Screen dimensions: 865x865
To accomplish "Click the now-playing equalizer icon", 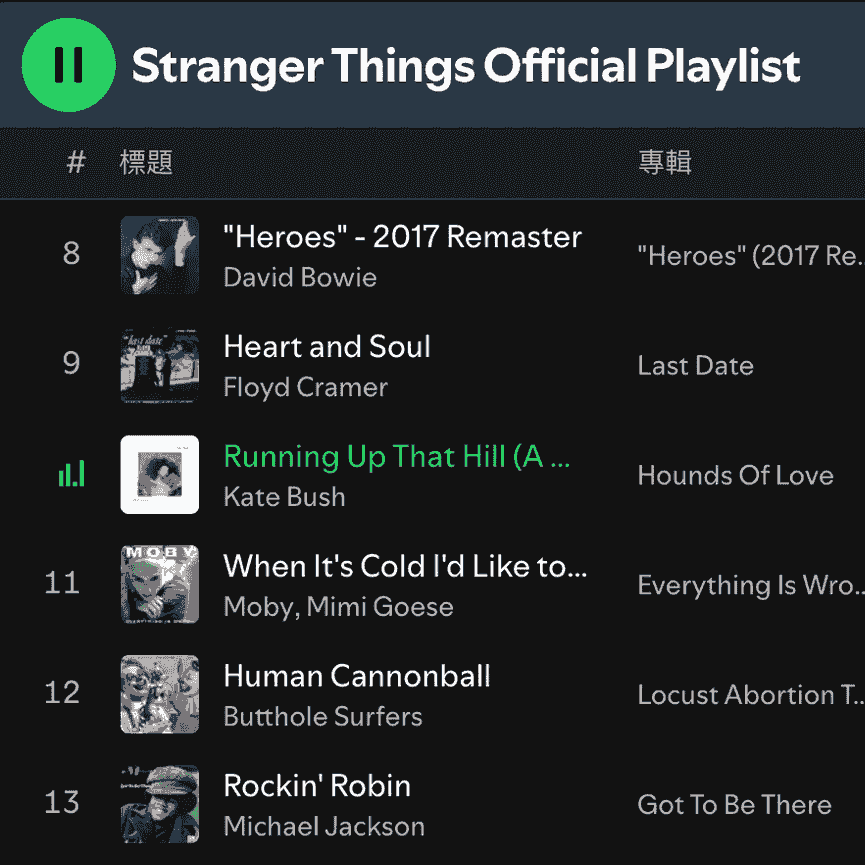I will click(71, 474).
